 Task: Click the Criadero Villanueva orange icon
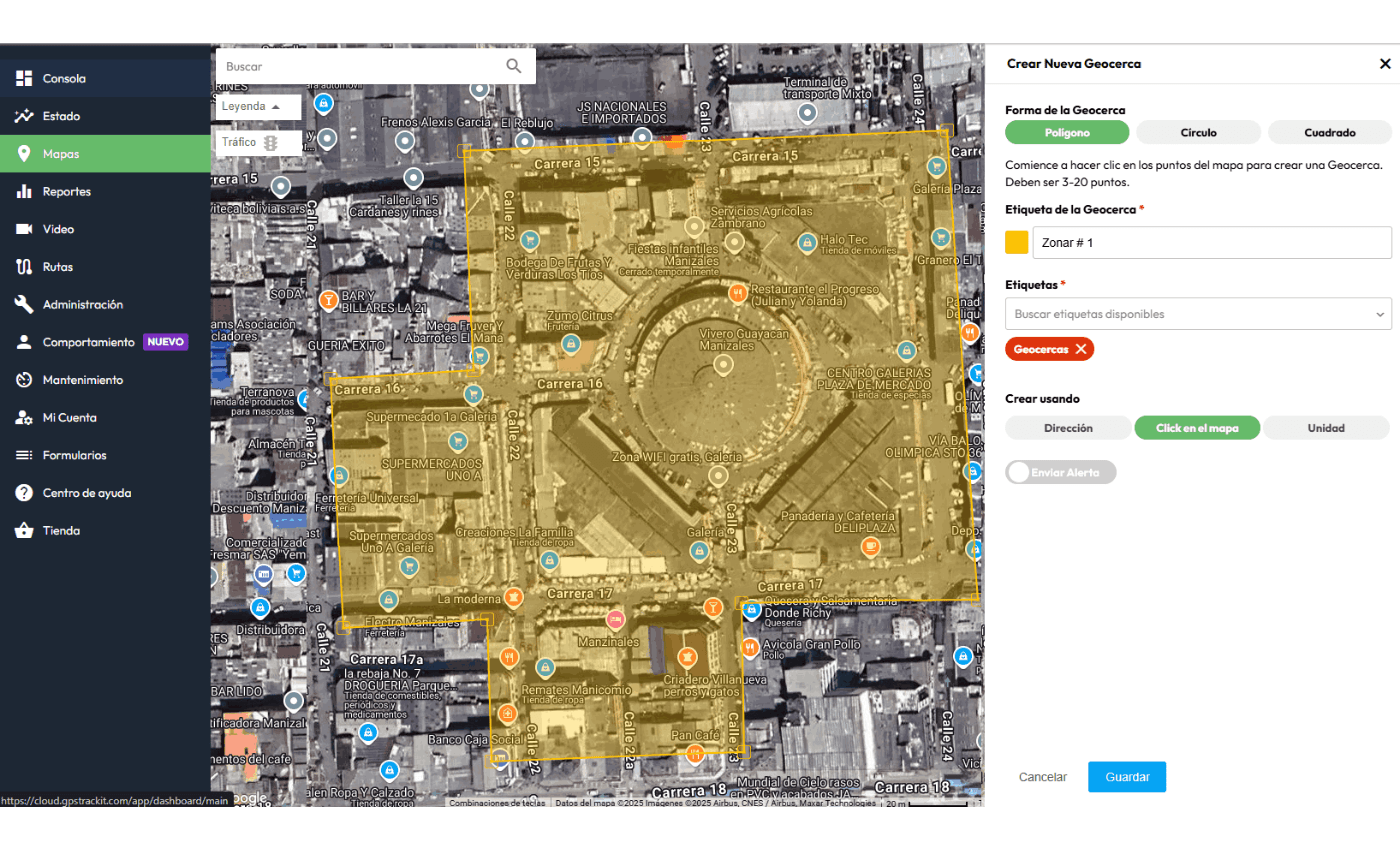688,656
